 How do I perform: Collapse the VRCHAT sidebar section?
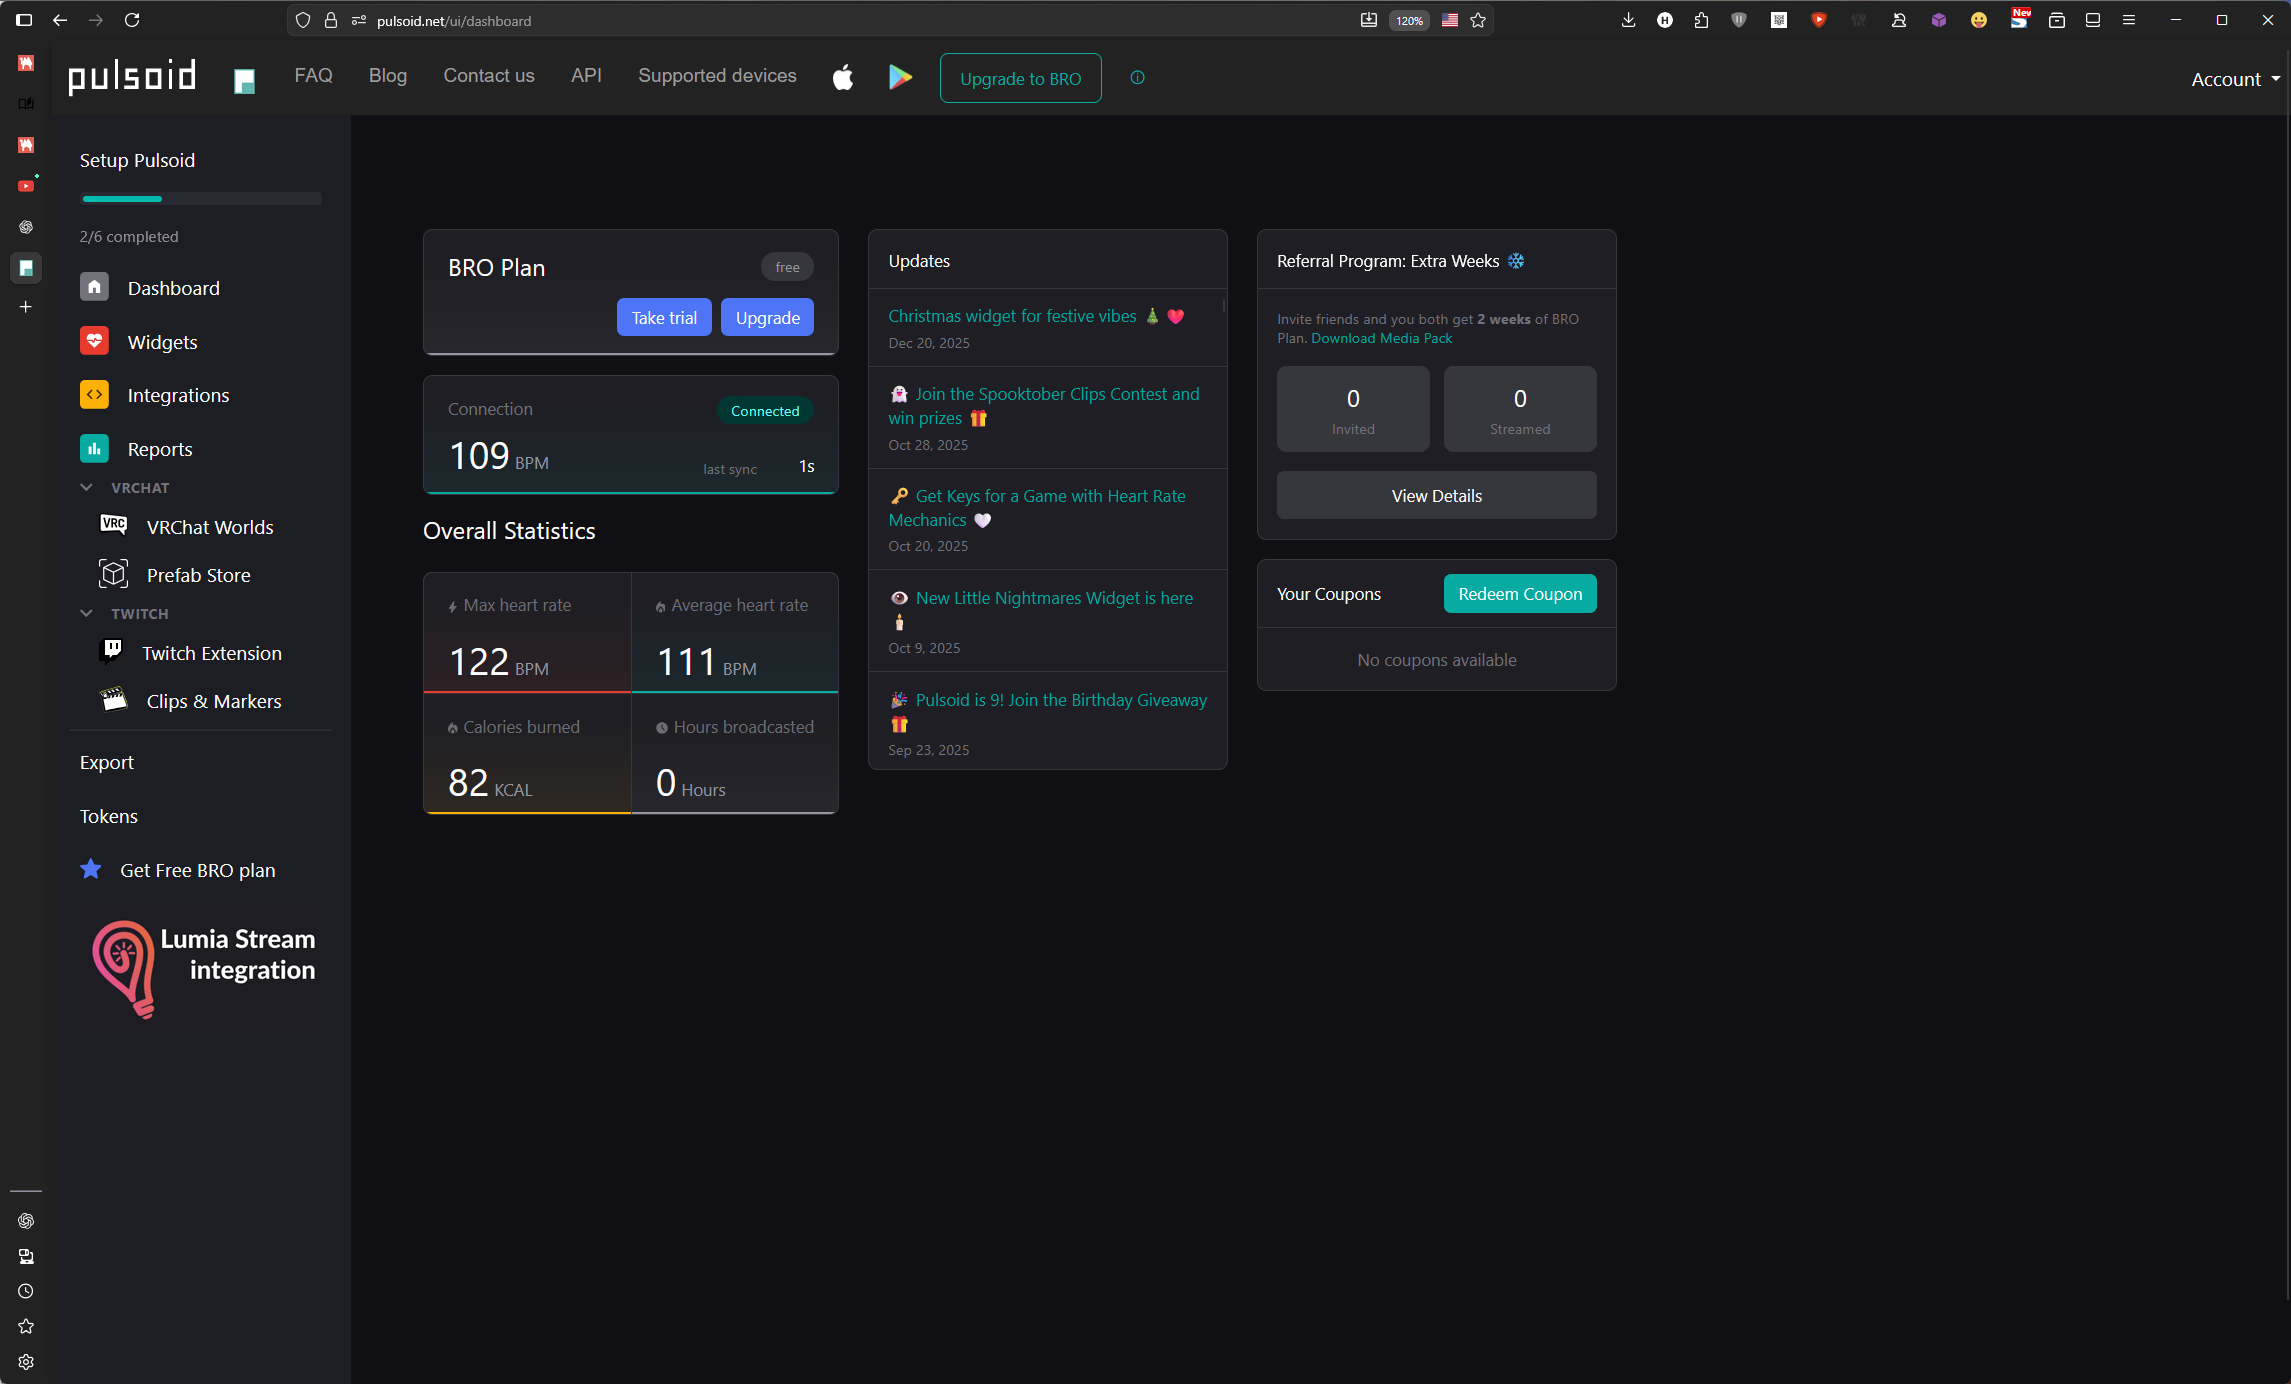point(87,488)
